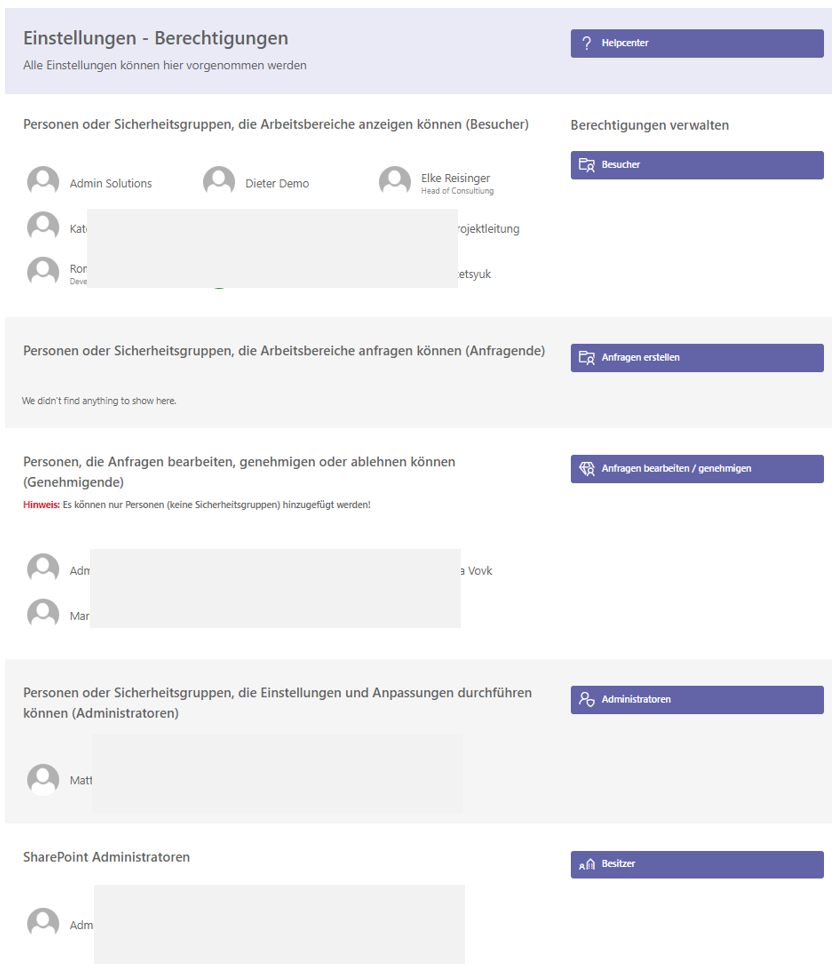
Task: Open the Anfragen erstellen permissions
Action: pyautogui.click(x=697, y=358)
